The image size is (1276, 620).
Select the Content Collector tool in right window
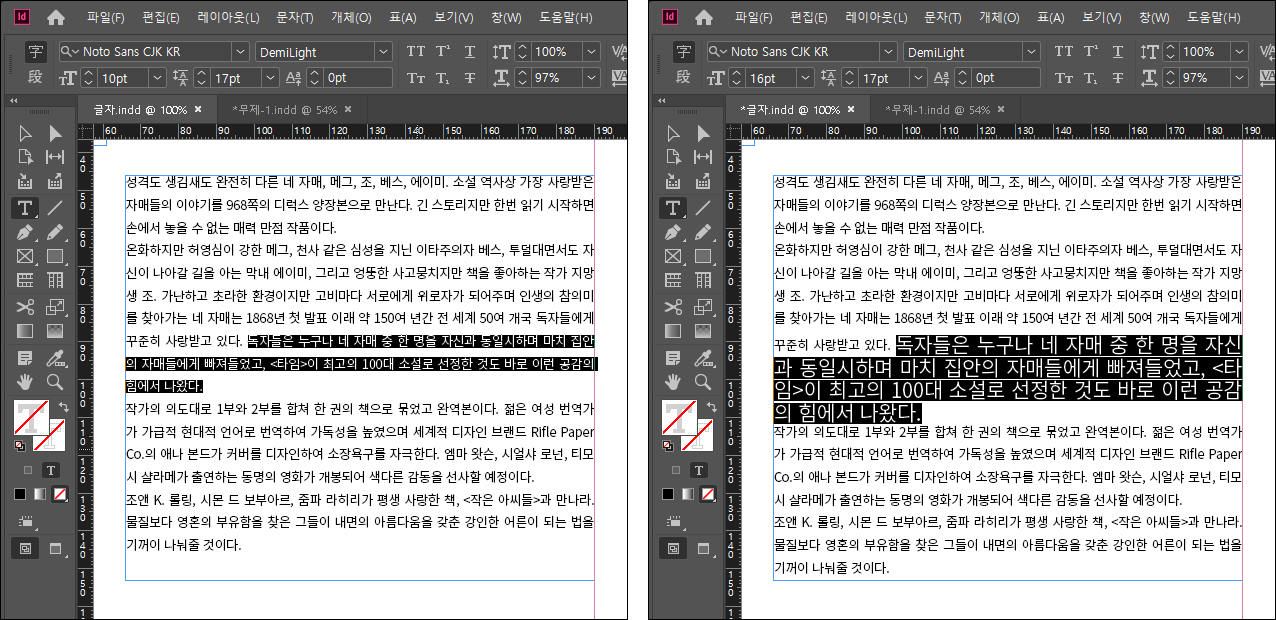pyautogui.click(x=674, y=182)
